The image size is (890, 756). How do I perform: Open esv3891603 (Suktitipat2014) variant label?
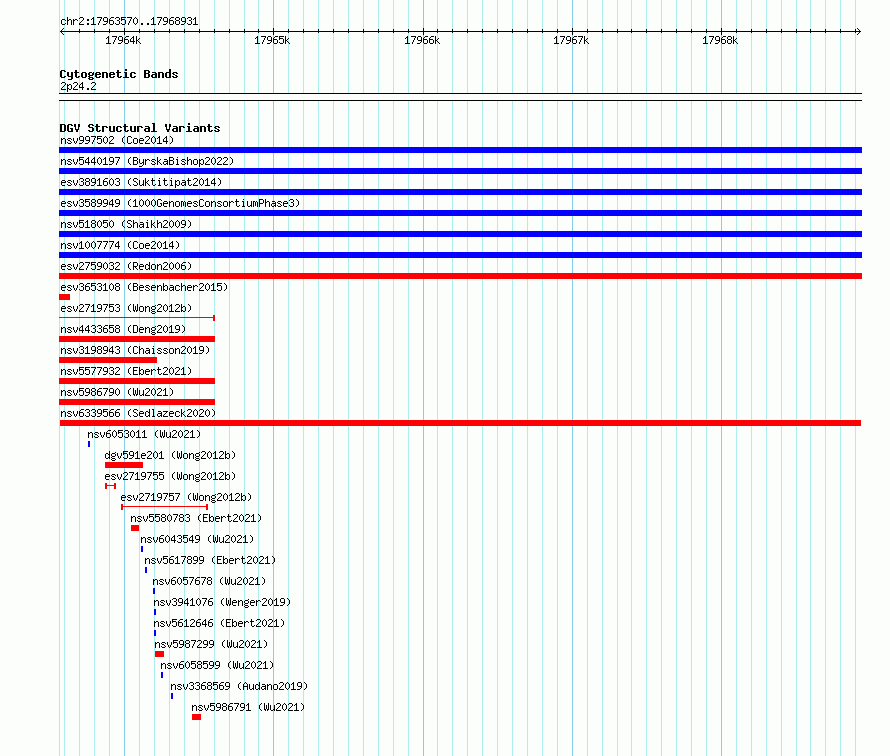pos(141,182)
